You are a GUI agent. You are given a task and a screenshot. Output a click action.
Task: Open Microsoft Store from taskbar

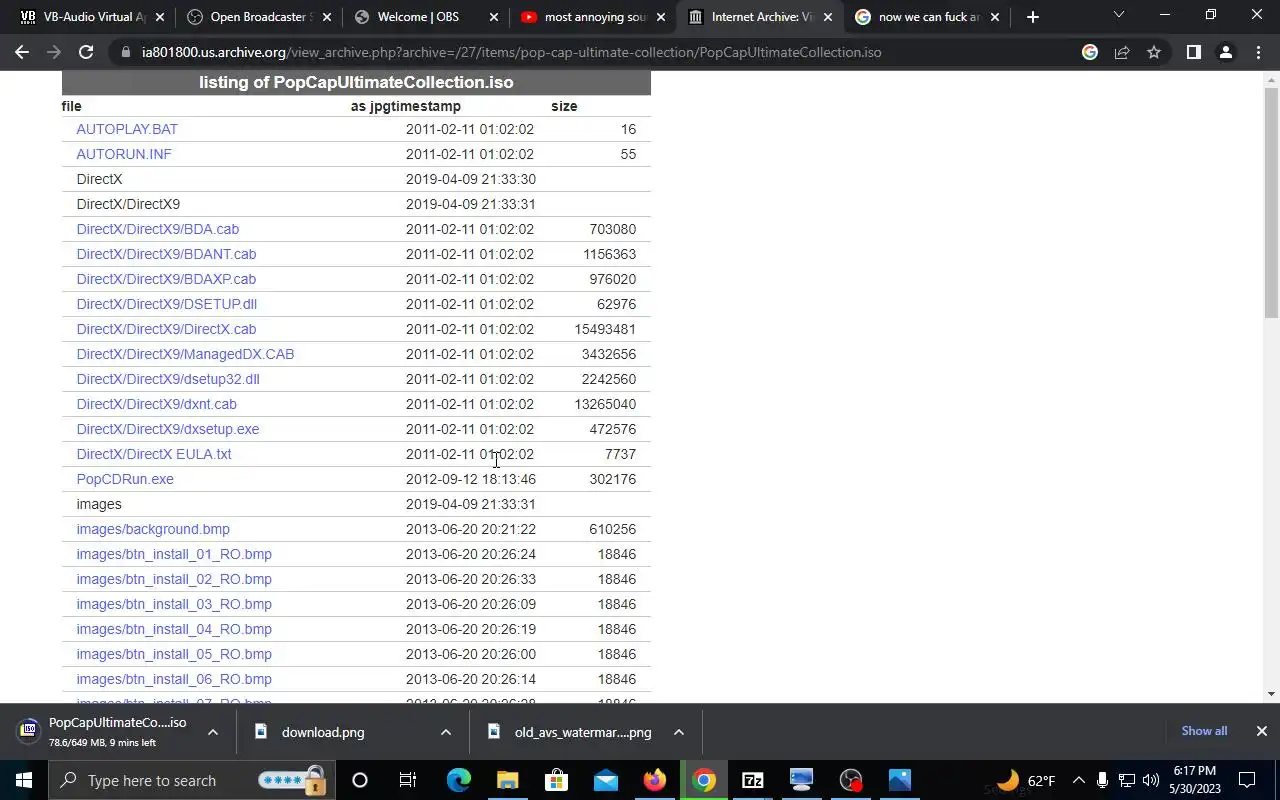pyautogui.click(x=556, y=780)
